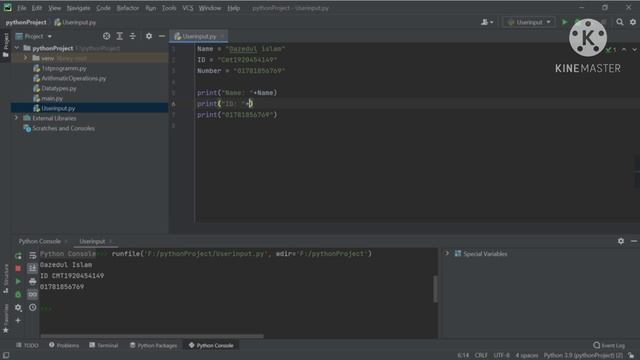This screenshot has width=640, height=360.
Task: Expand Special Variables node
Action: 447,253
